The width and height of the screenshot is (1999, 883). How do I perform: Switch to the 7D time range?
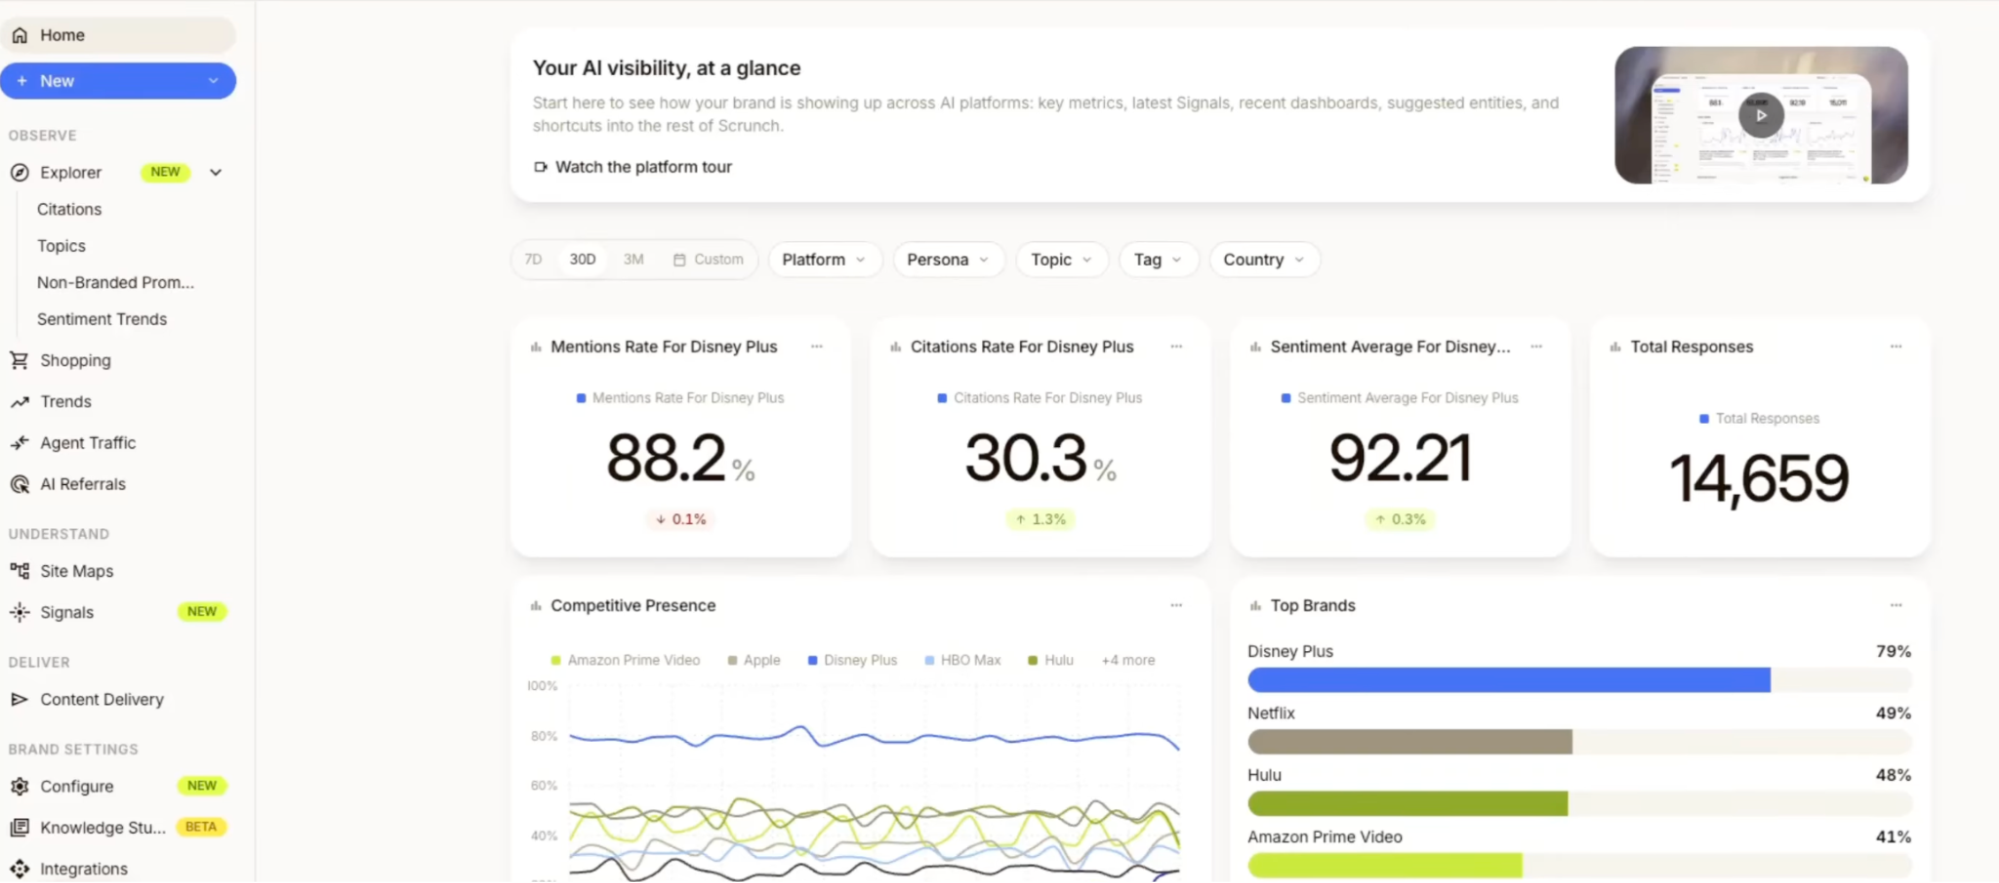click(x=533, y=259)
